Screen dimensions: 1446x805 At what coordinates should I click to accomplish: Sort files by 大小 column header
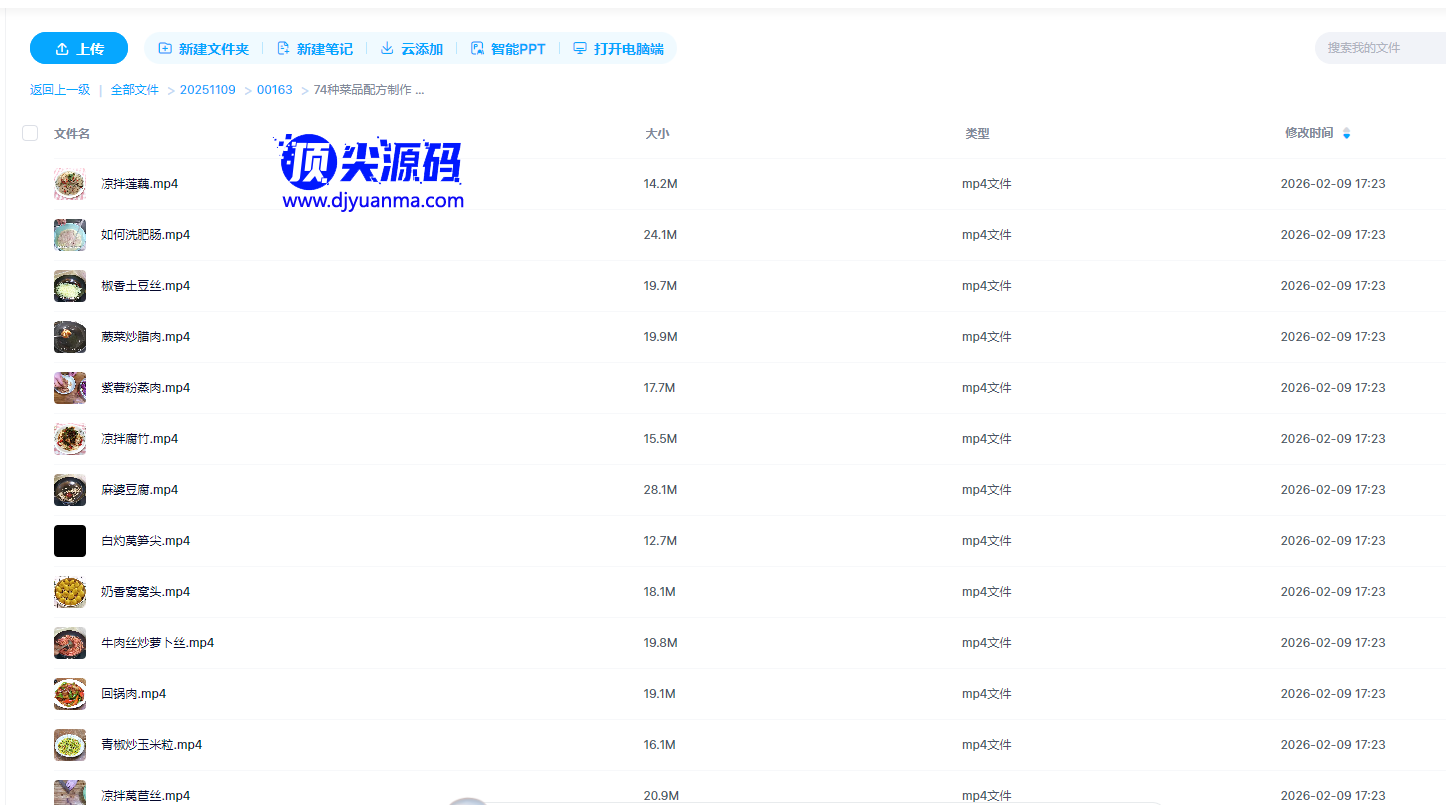click(657, 133)
